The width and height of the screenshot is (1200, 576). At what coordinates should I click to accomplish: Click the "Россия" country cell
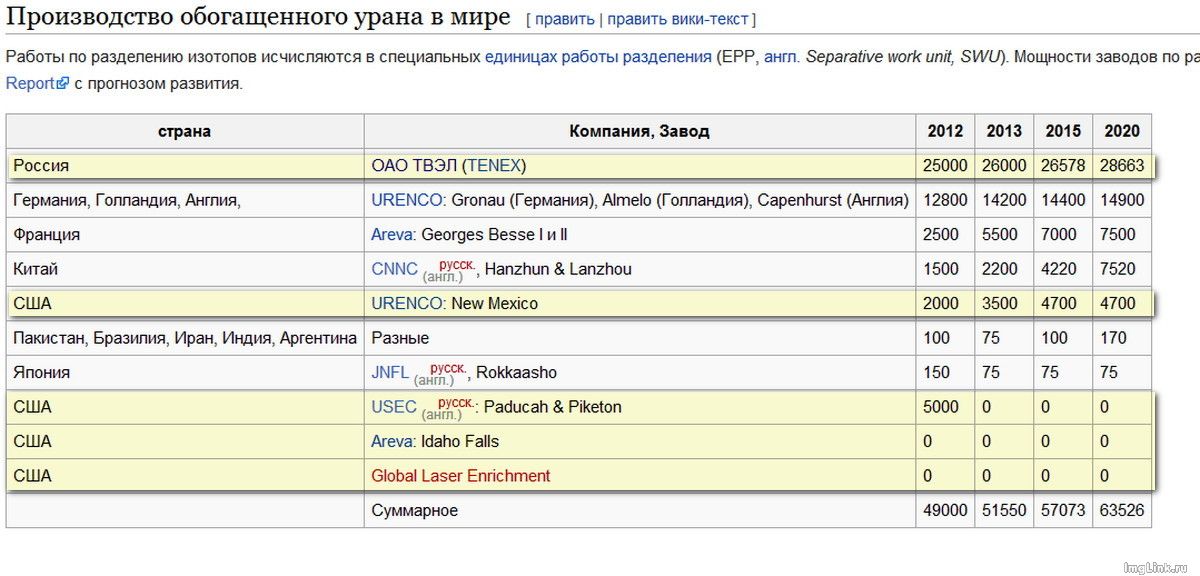tap(185, 166)
